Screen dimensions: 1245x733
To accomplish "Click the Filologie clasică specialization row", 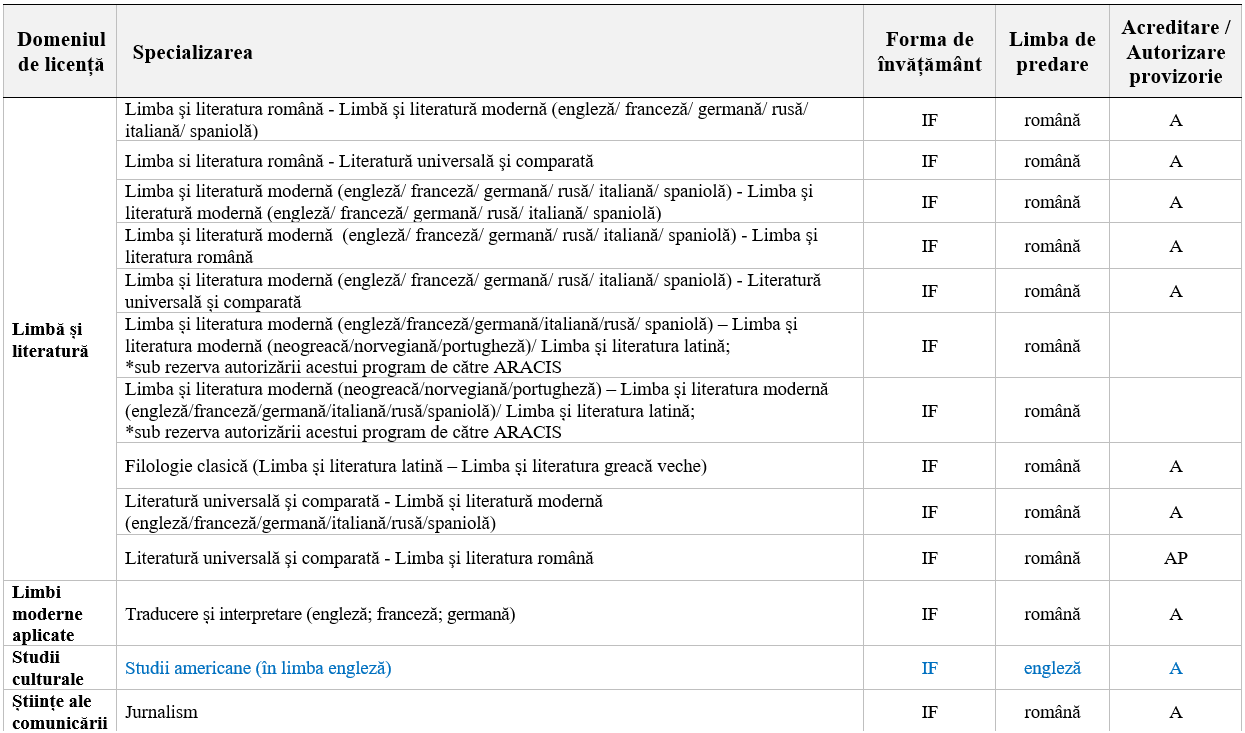I will point(416,466).
